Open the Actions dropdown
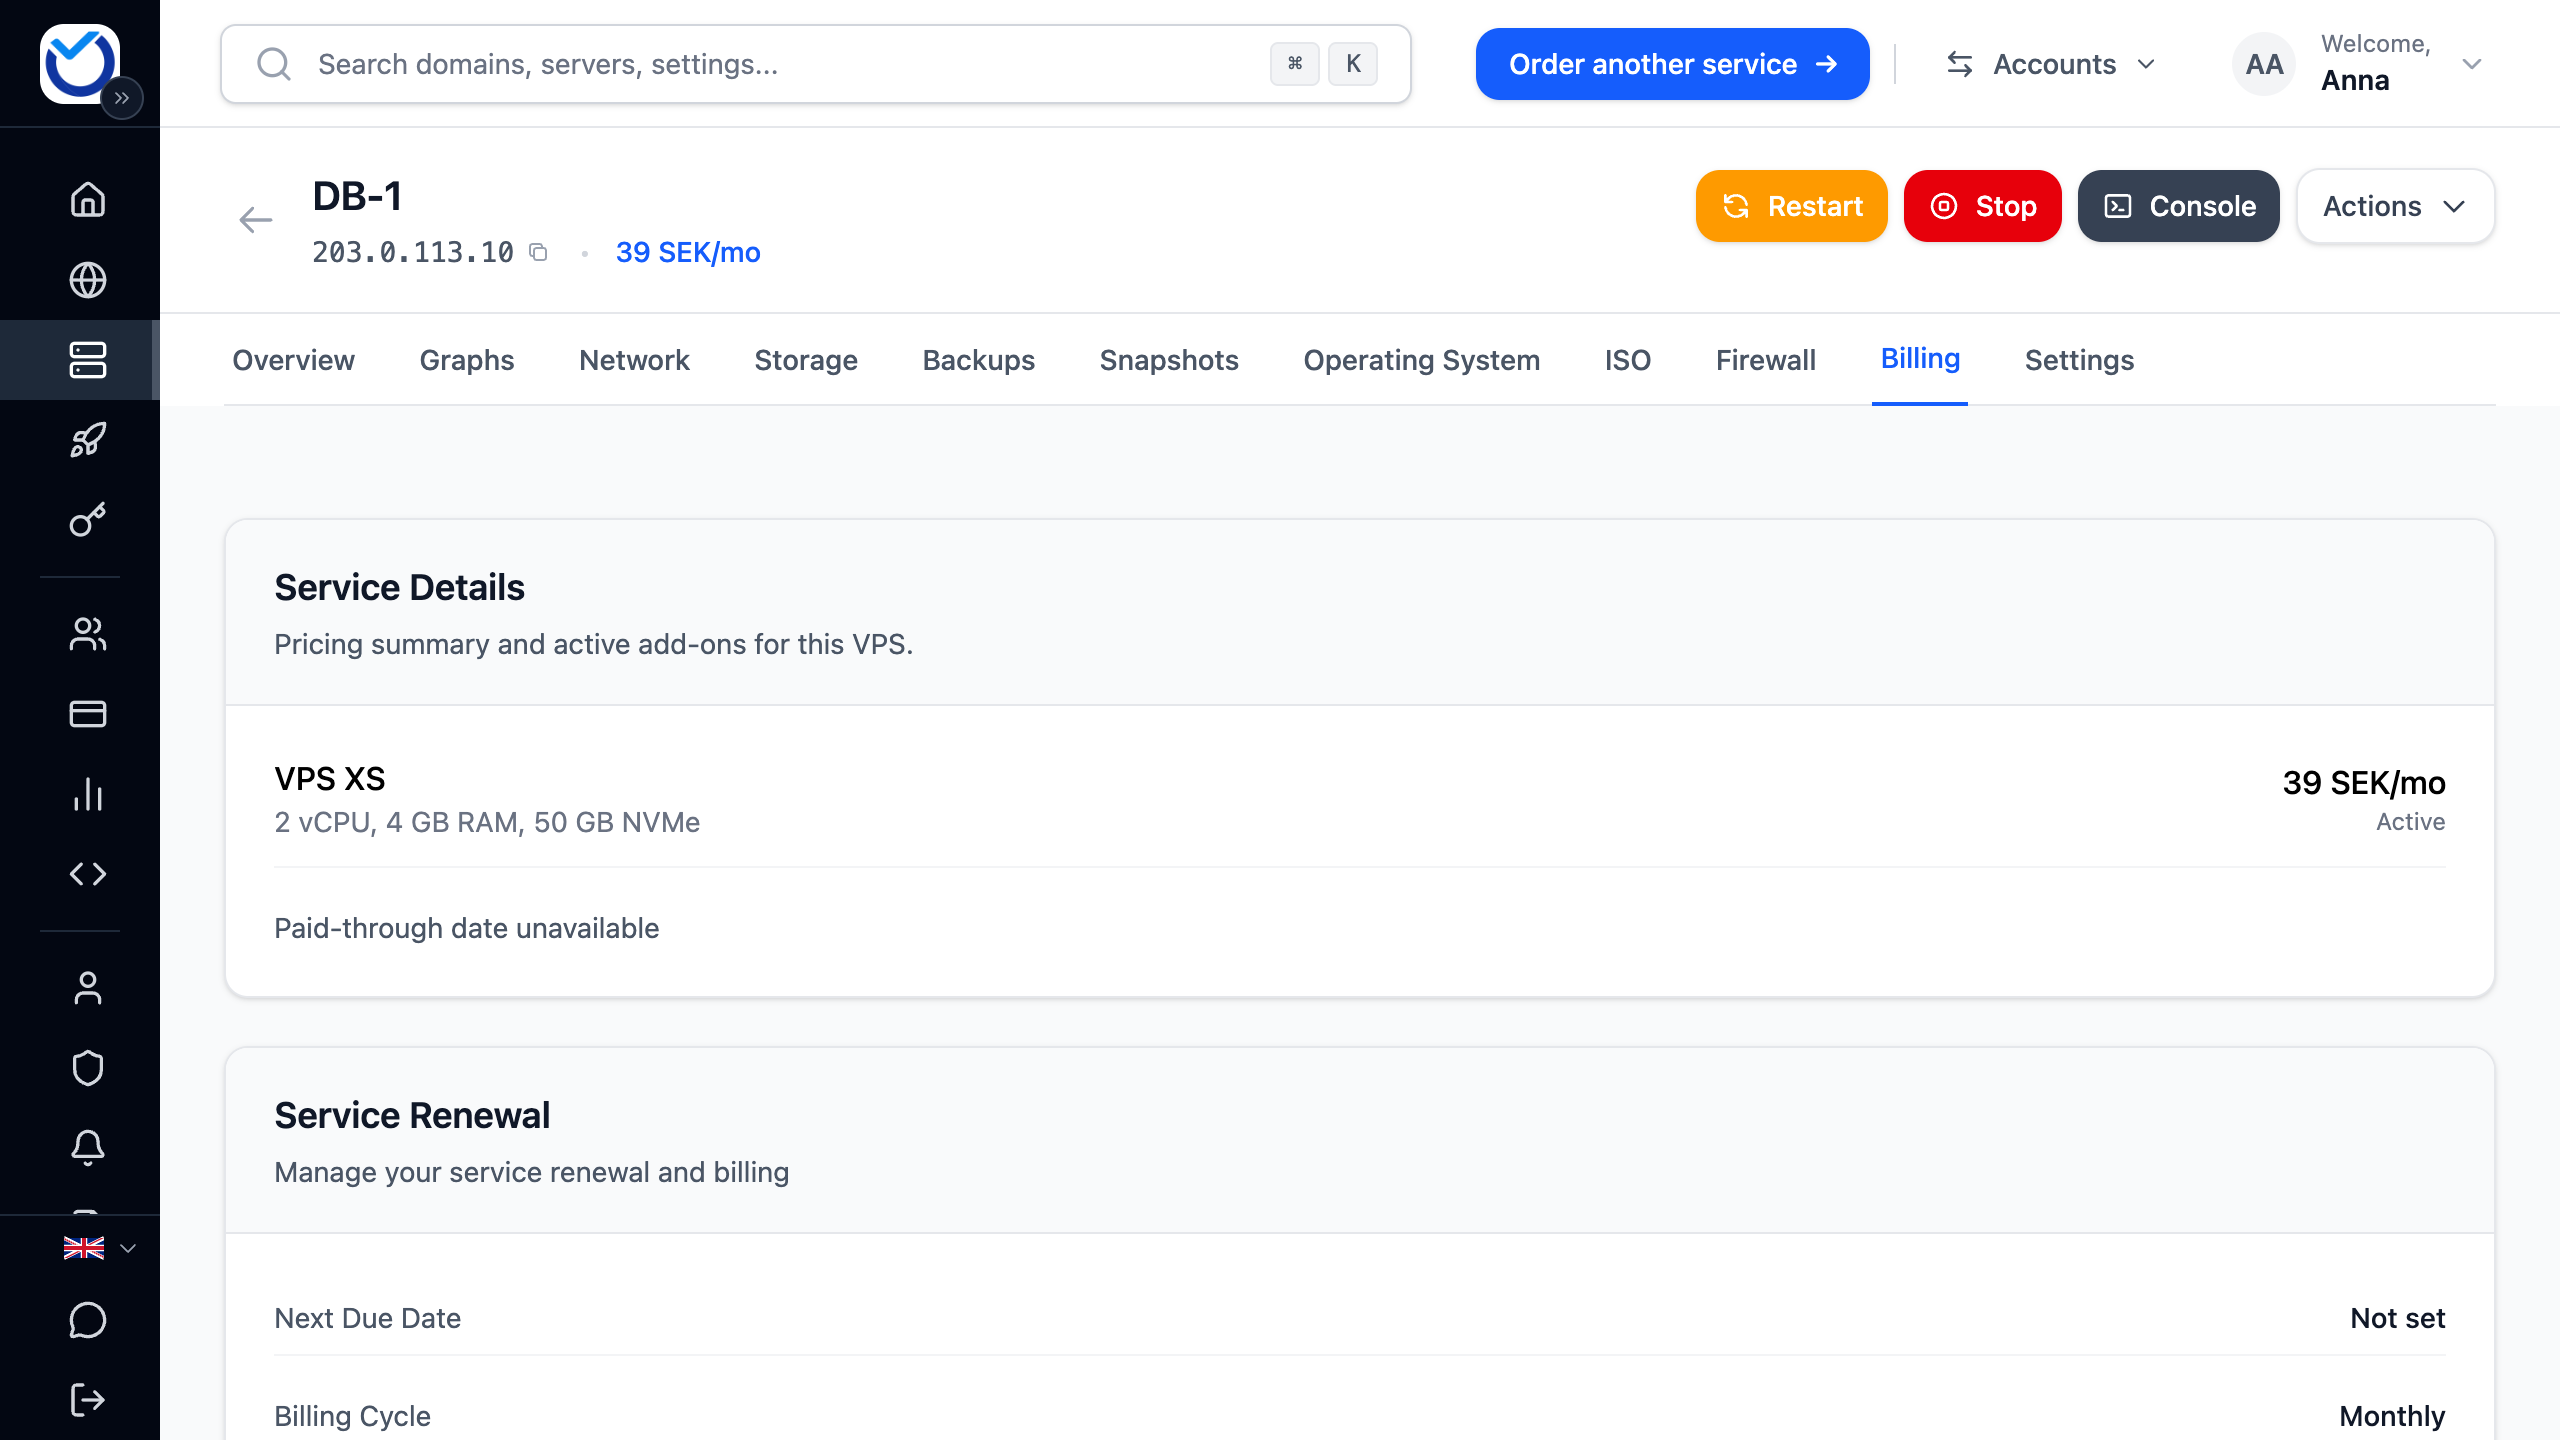Viewport: 2560px width, 1440px height. pyautogui.click(x=2395, y=206)
